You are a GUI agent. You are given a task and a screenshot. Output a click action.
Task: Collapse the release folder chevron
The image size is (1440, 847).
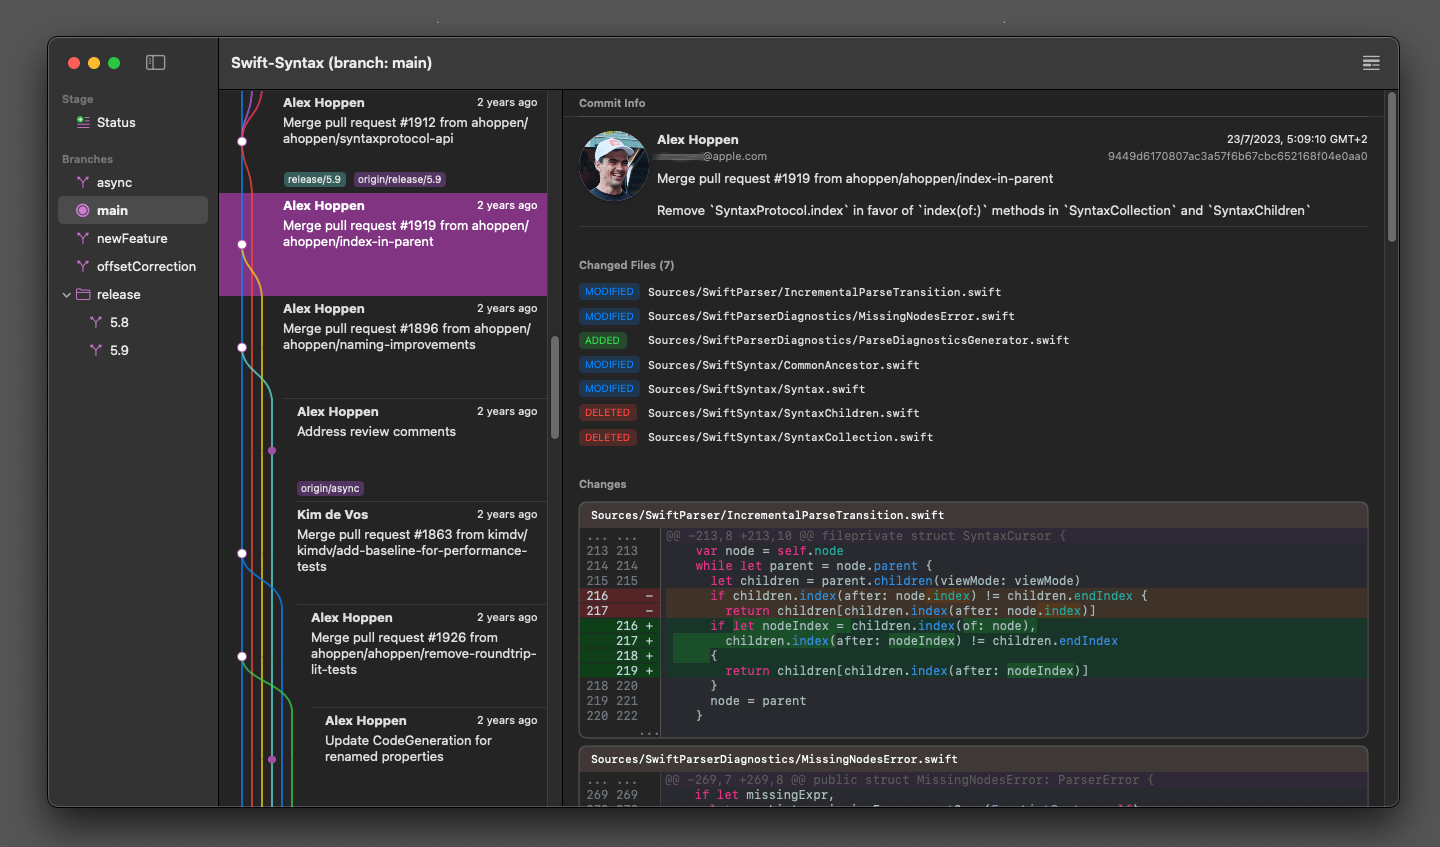pyautogui.click(x=67, y=294)
